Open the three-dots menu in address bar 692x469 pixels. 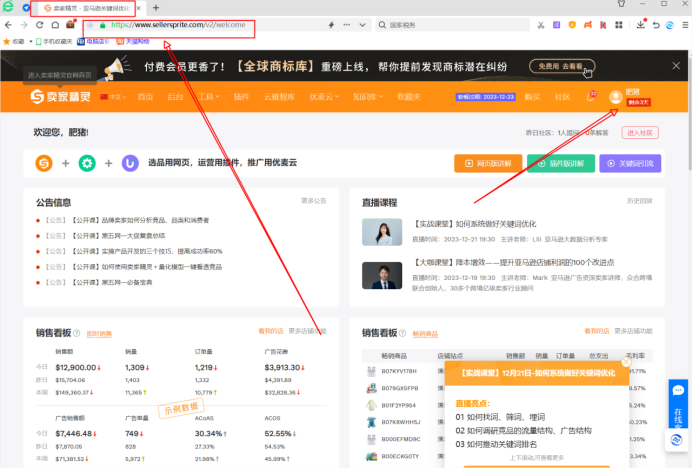tap(347, 25)
